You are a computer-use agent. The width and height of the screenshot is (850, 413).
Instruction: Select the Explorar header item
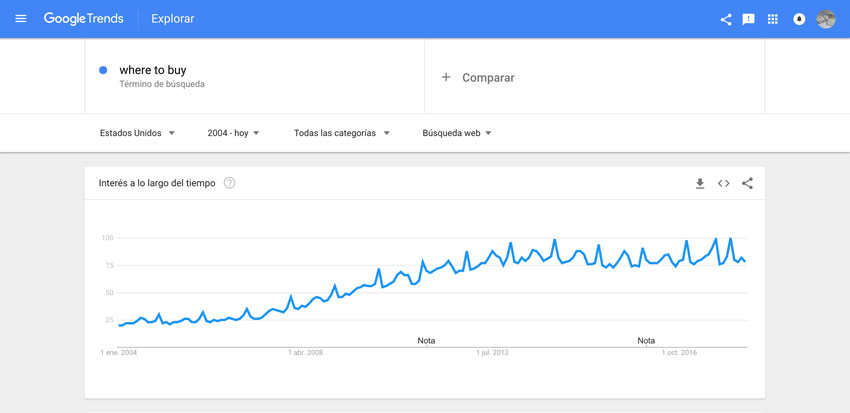[x=172, y=19]
